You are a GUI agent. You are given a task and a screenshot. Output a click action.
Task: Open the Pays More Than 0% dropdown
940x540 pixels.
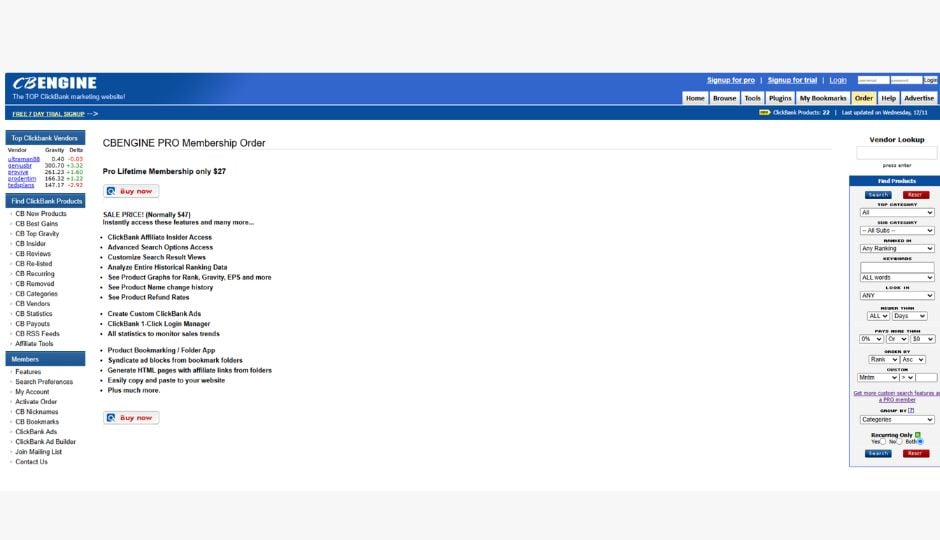tap(871, 339)
